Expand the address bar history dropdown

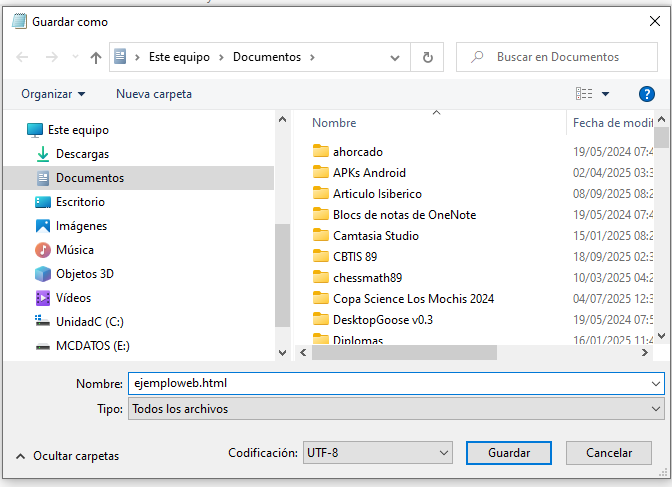pos(399,58)
